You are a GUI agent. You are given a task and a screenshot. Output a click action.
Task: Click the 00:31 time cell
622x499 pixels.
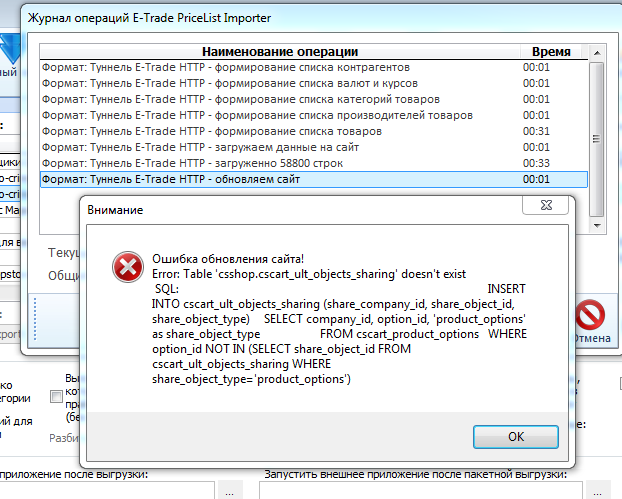(536, 131)
